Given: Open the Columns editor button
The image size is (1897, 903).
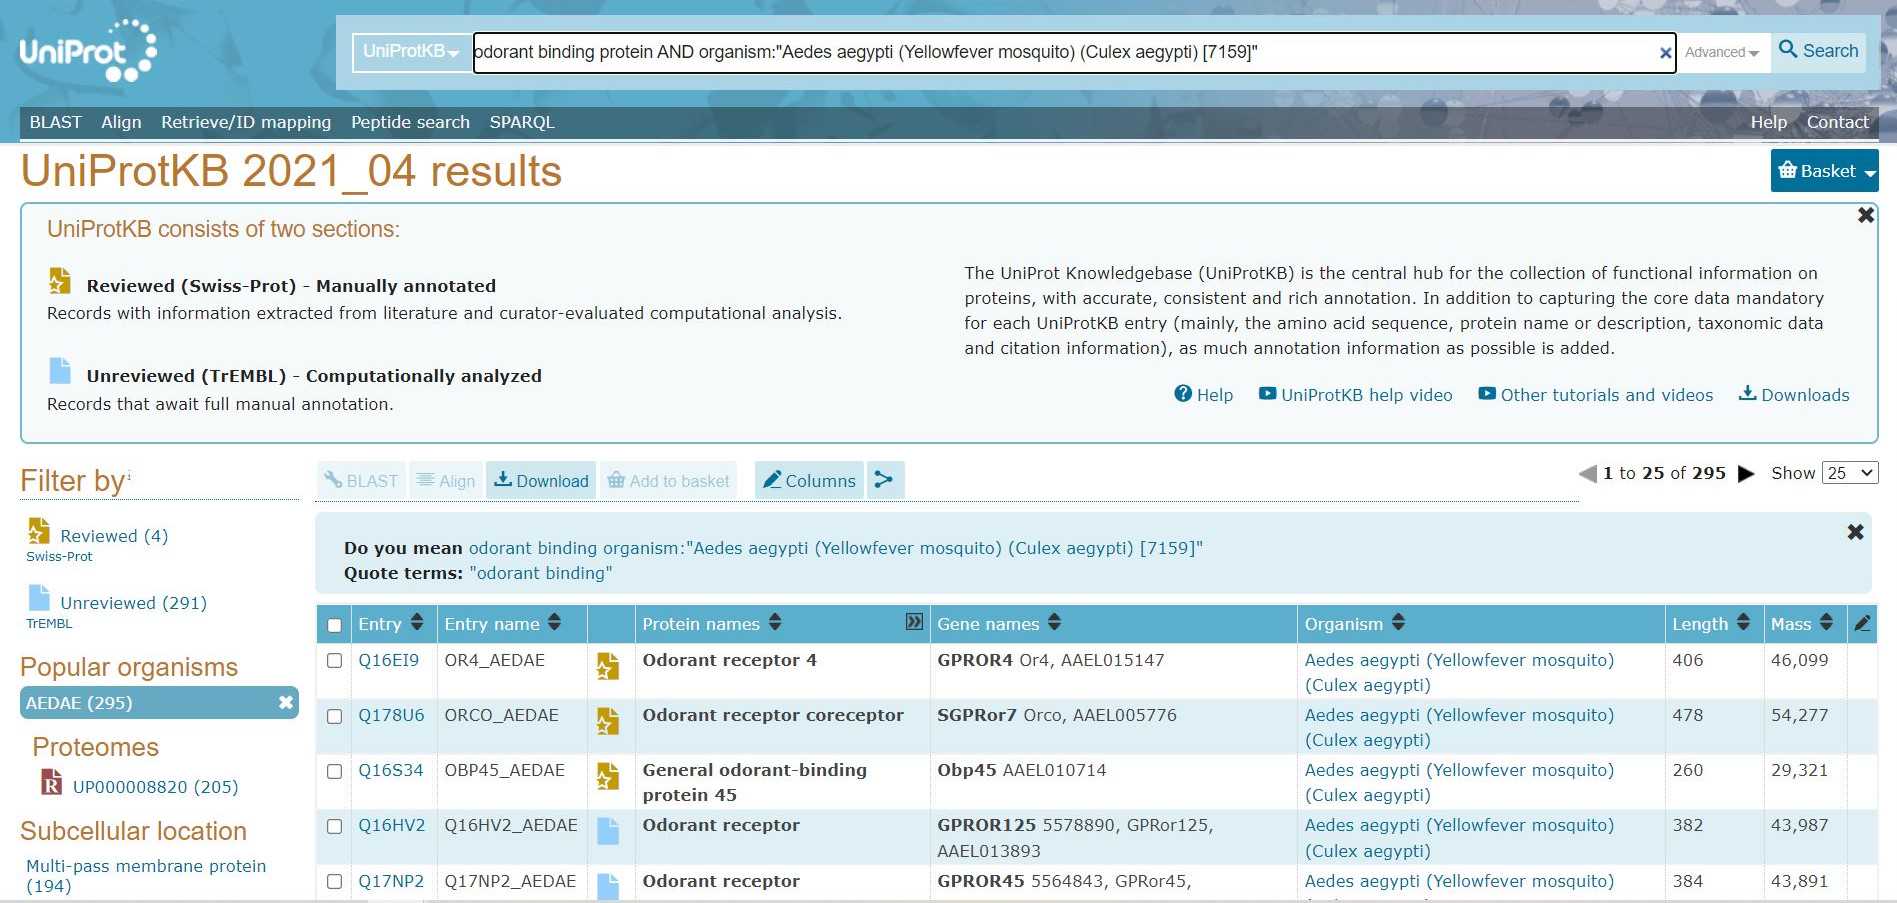Looking at the screenshot, I should pos(809,481).
